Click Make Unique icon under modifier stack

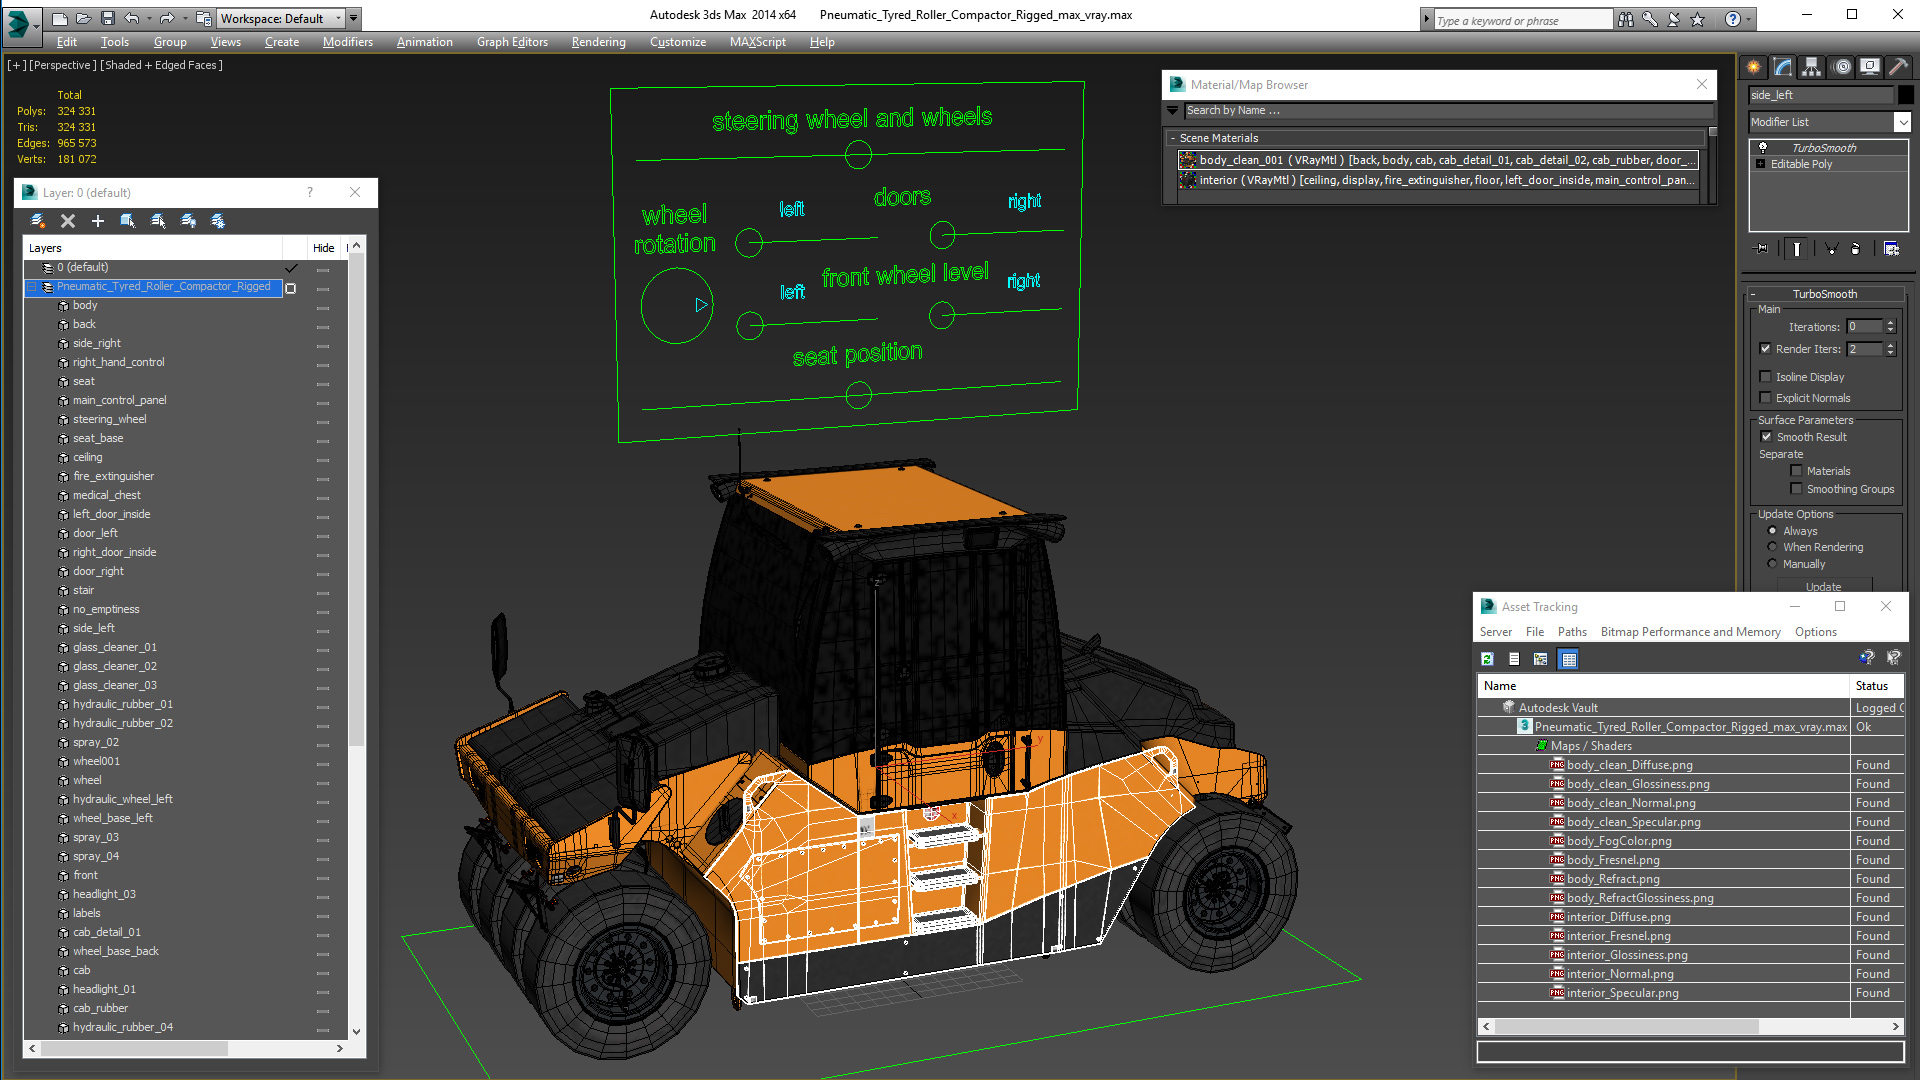click(1831, 249)
